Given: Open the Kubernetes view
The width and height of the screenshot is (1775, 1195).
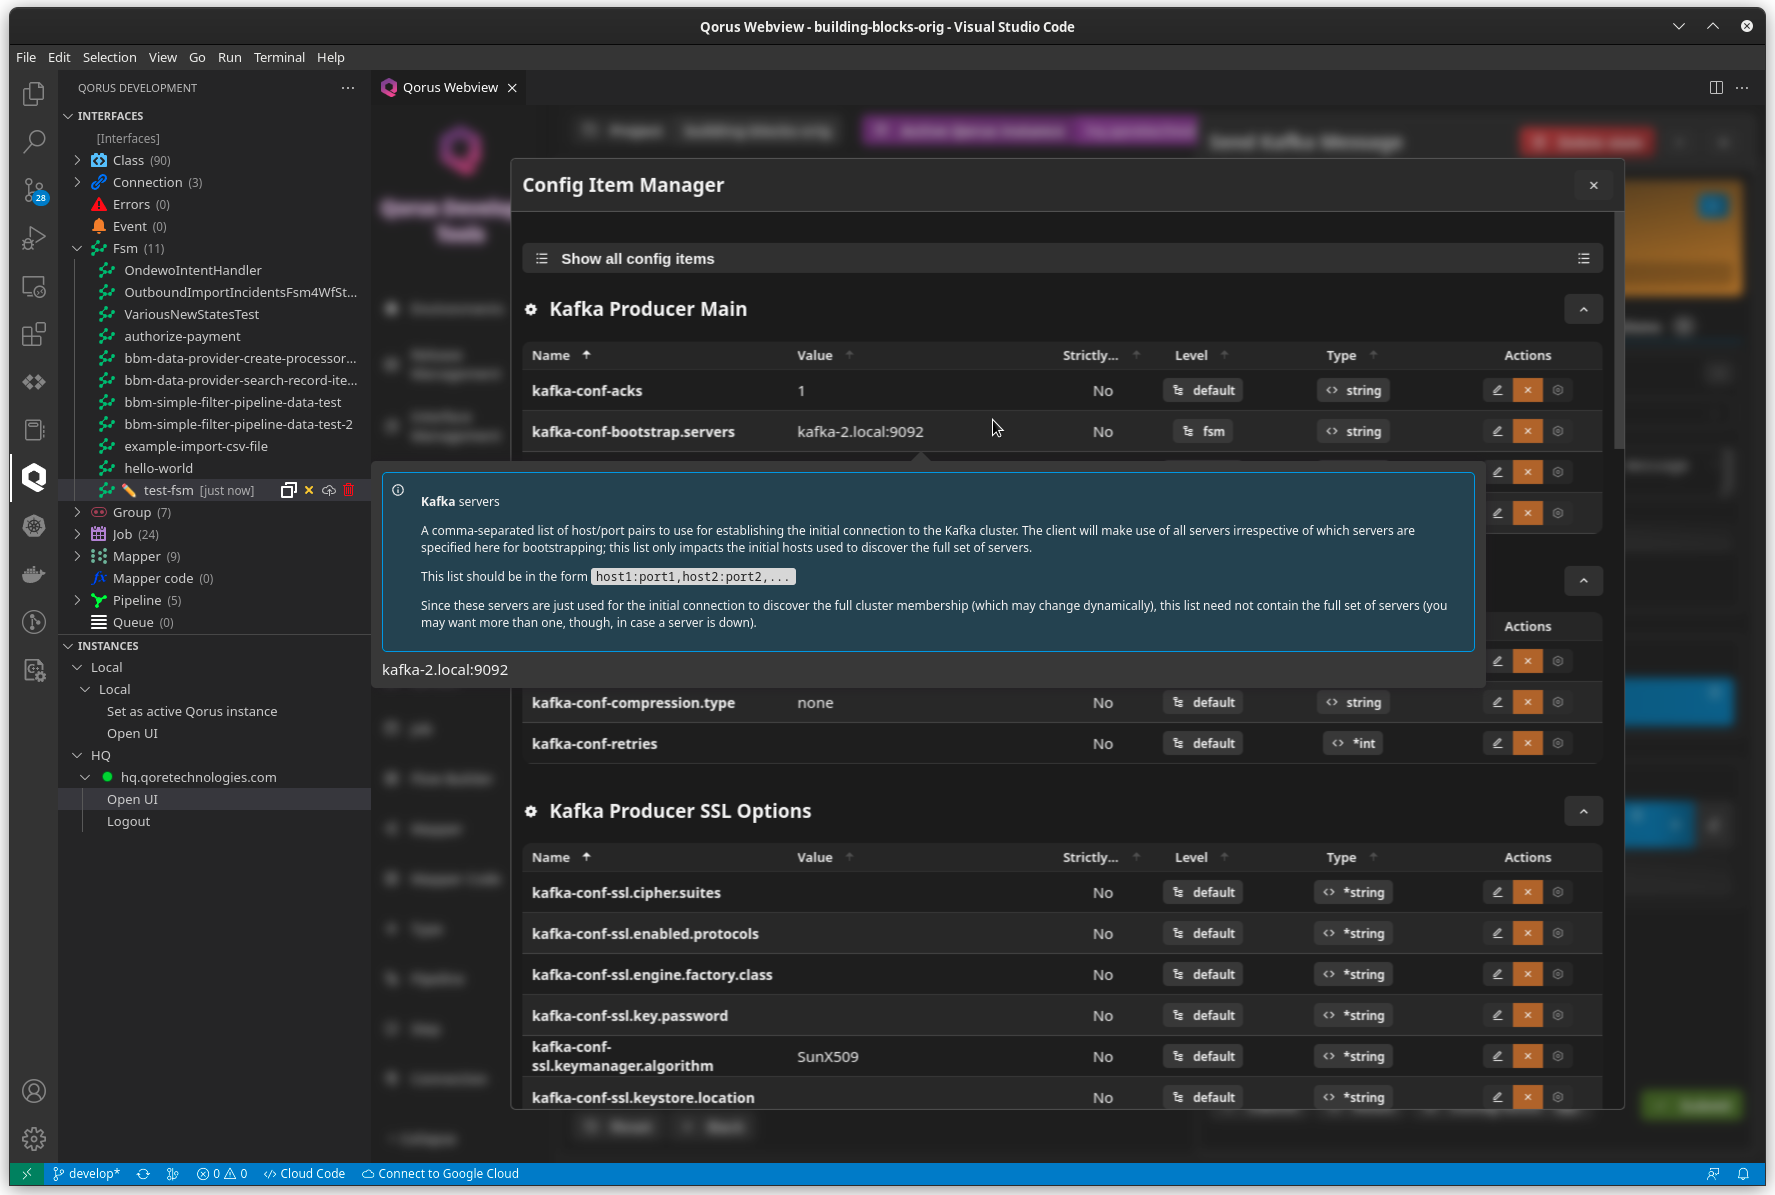Looking at the screenshot, I should [x=34, y=526].
